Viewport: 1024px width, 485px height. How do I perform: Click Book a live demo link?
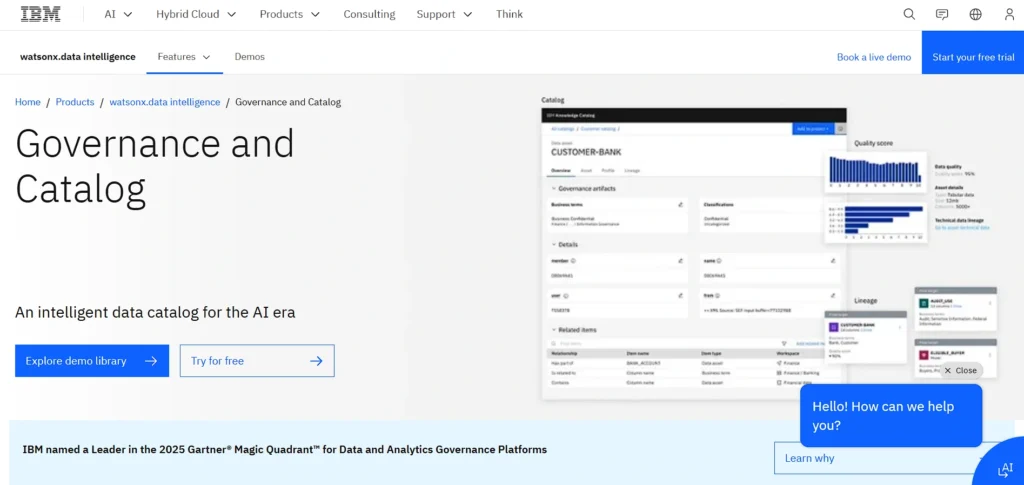tap(874, 57)
